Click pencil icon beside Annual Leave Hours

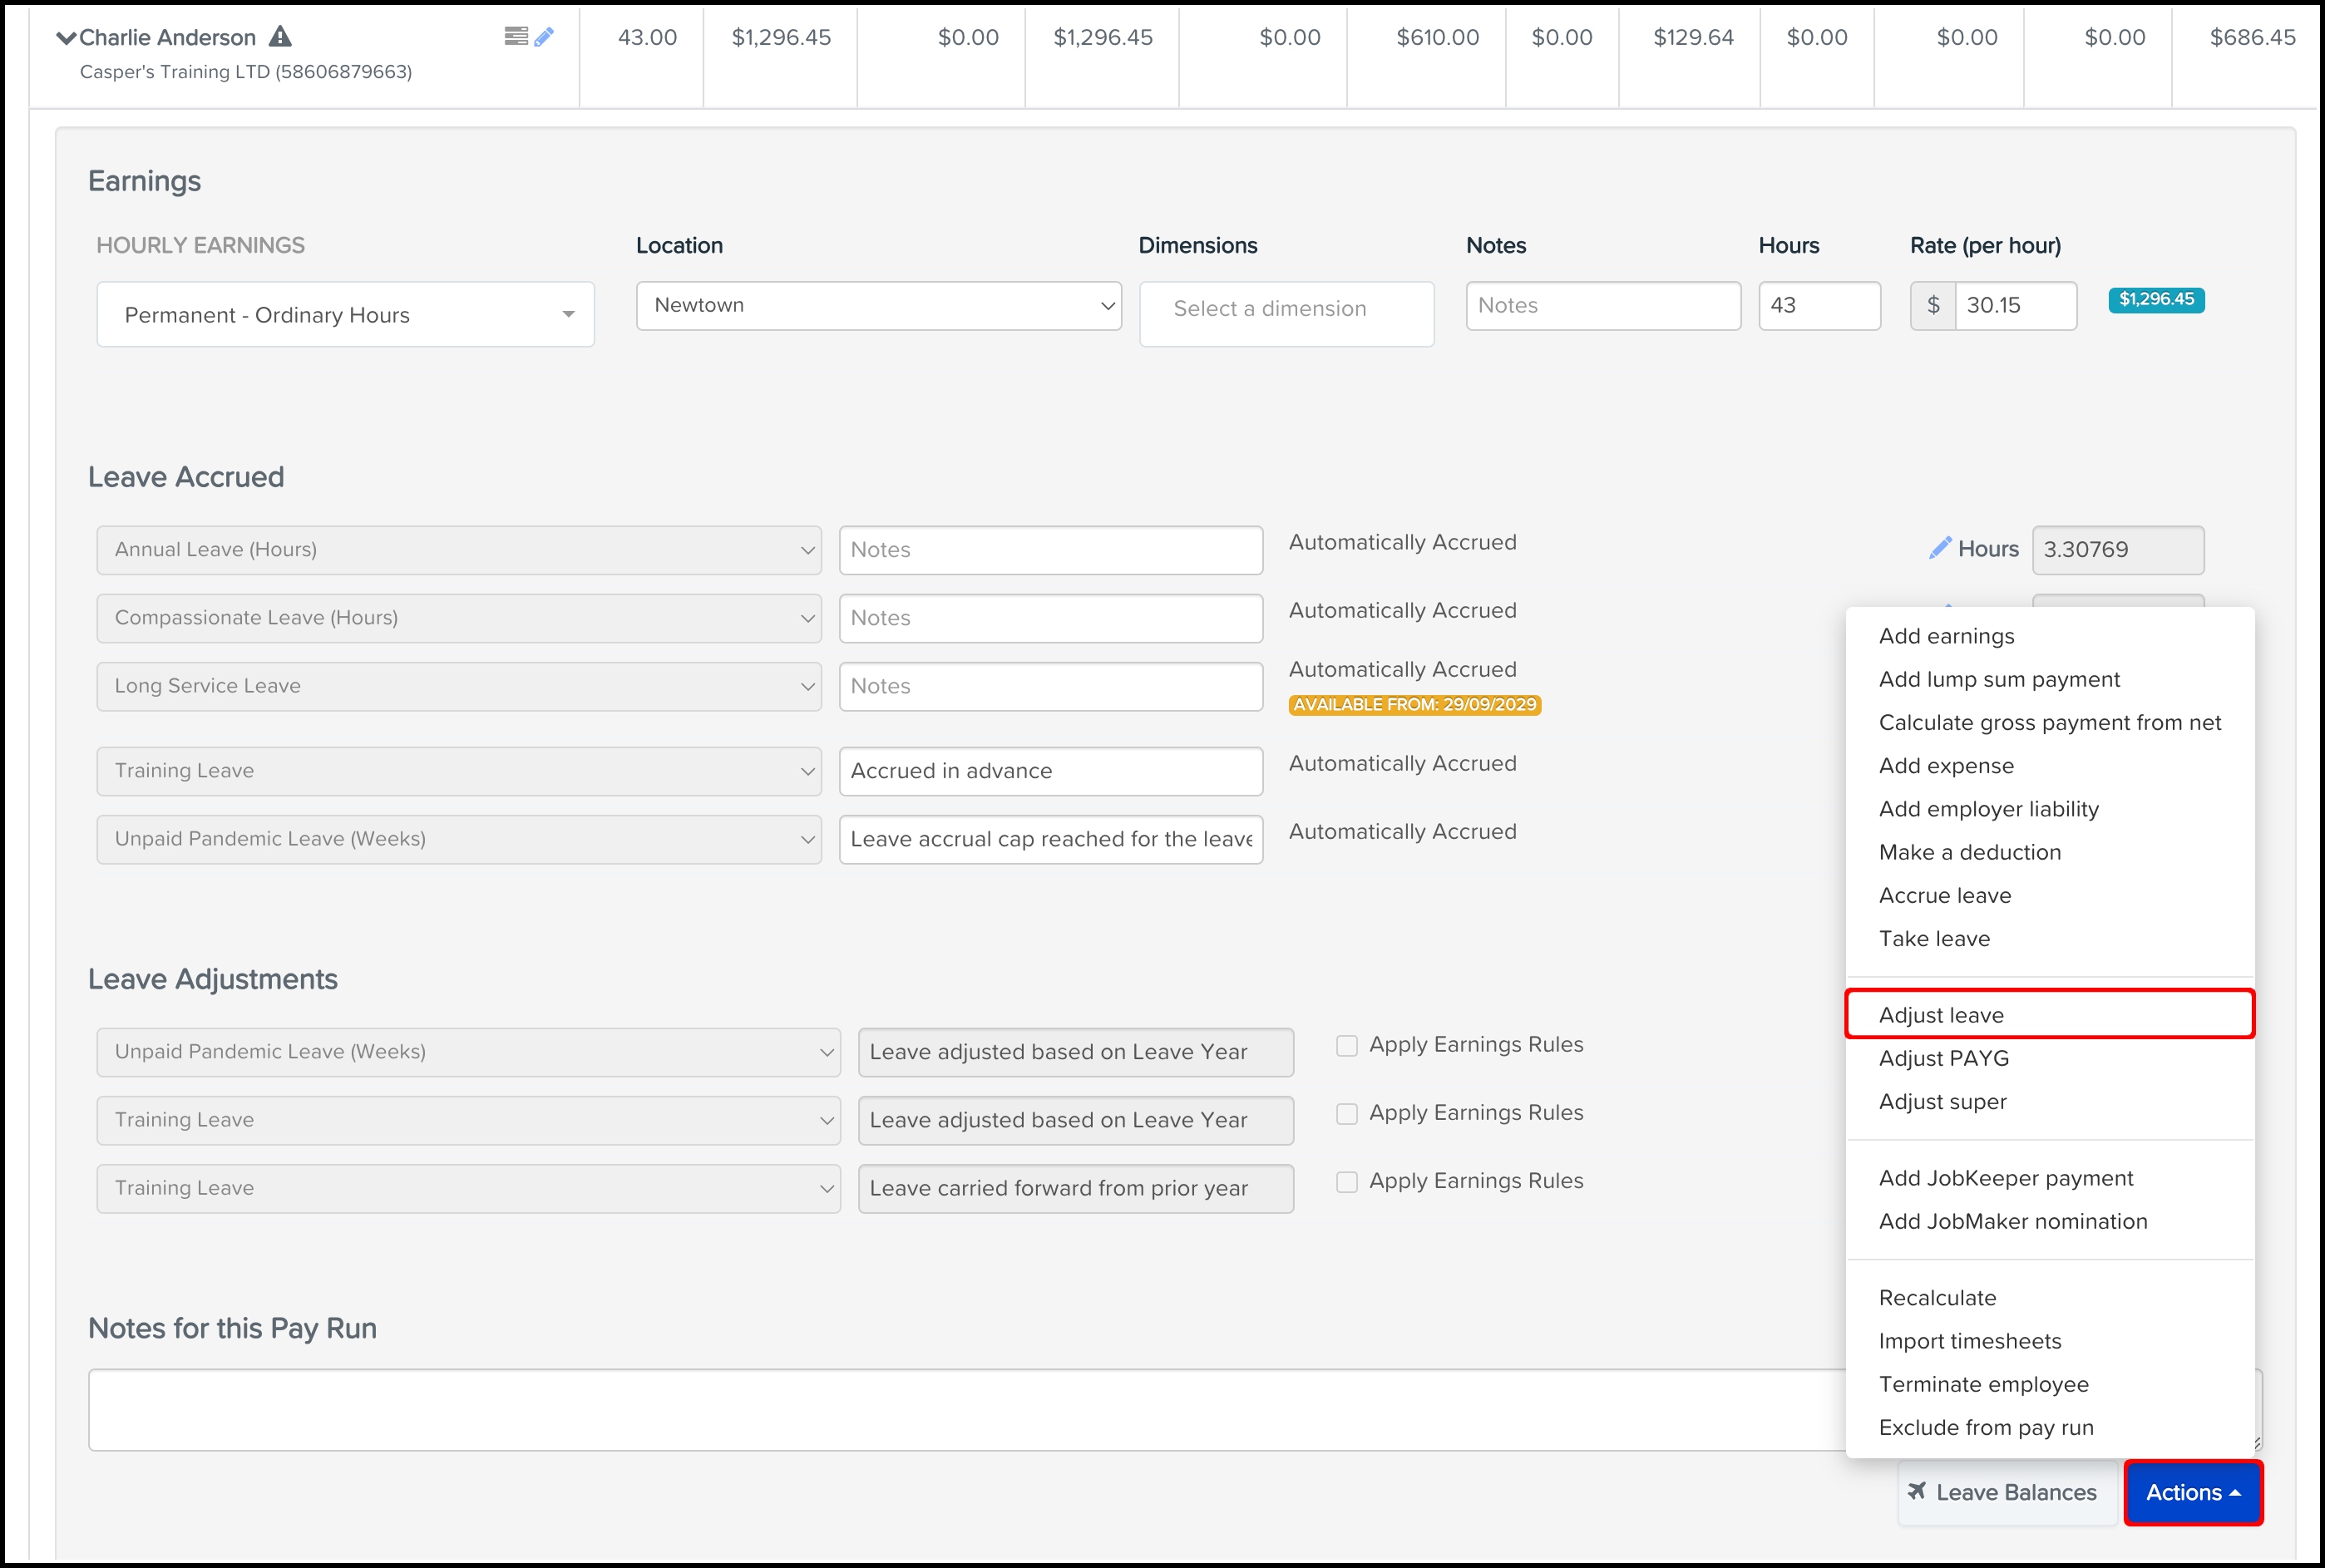(1940, 548)
